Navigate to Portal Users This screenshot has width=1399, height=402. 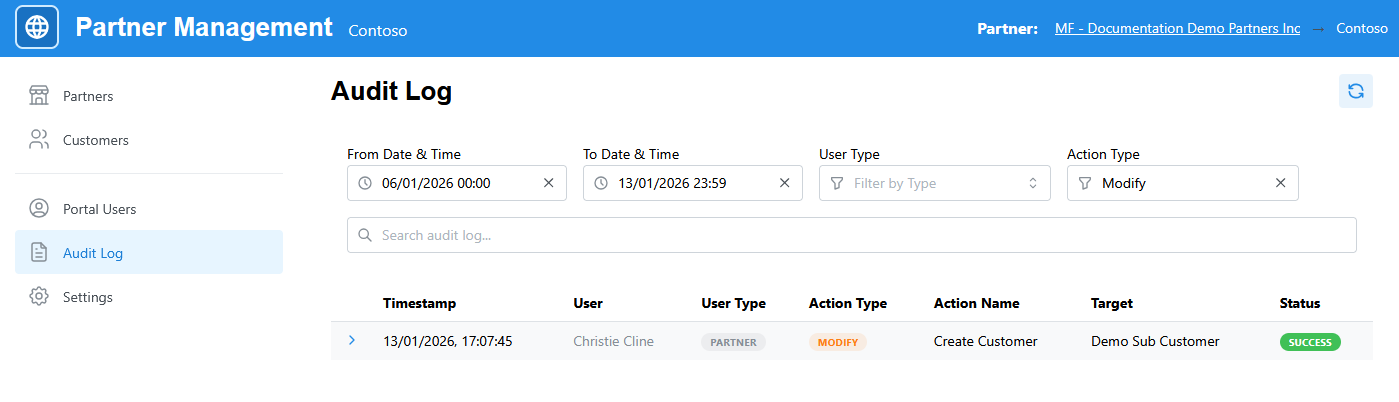point(99,209)
